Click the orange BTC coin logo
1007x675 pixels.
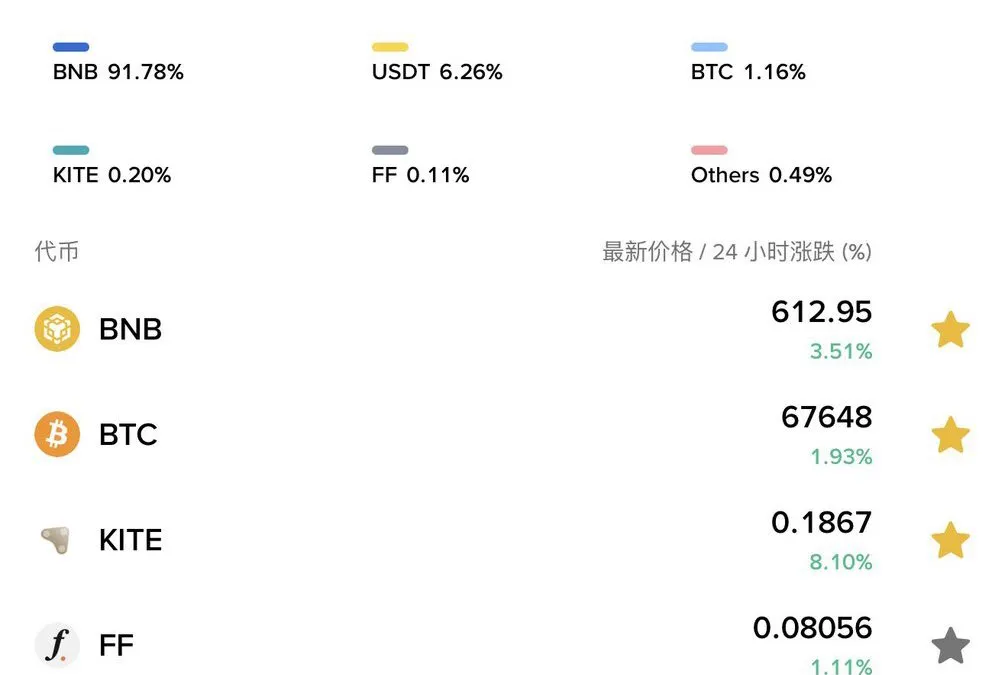click(57, 435)
